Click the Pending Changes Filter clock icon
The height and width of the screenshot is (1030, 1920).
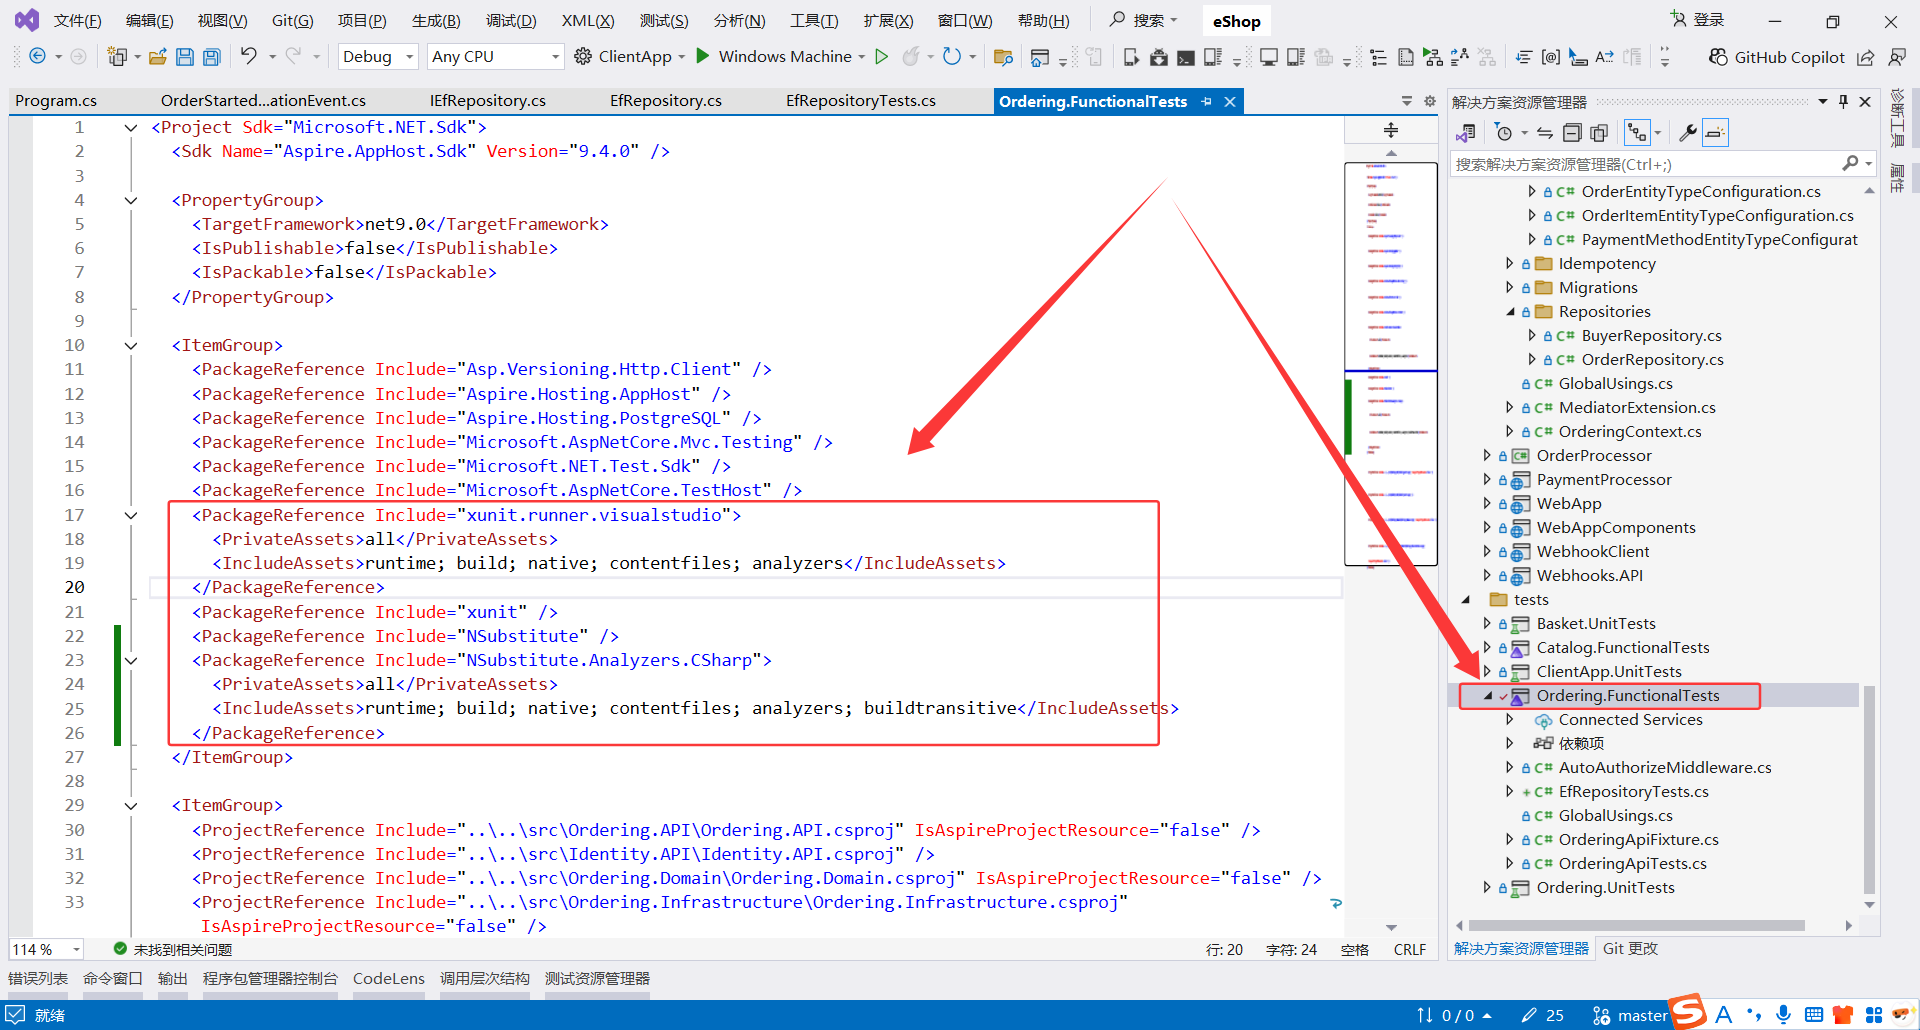(1503, 133)
